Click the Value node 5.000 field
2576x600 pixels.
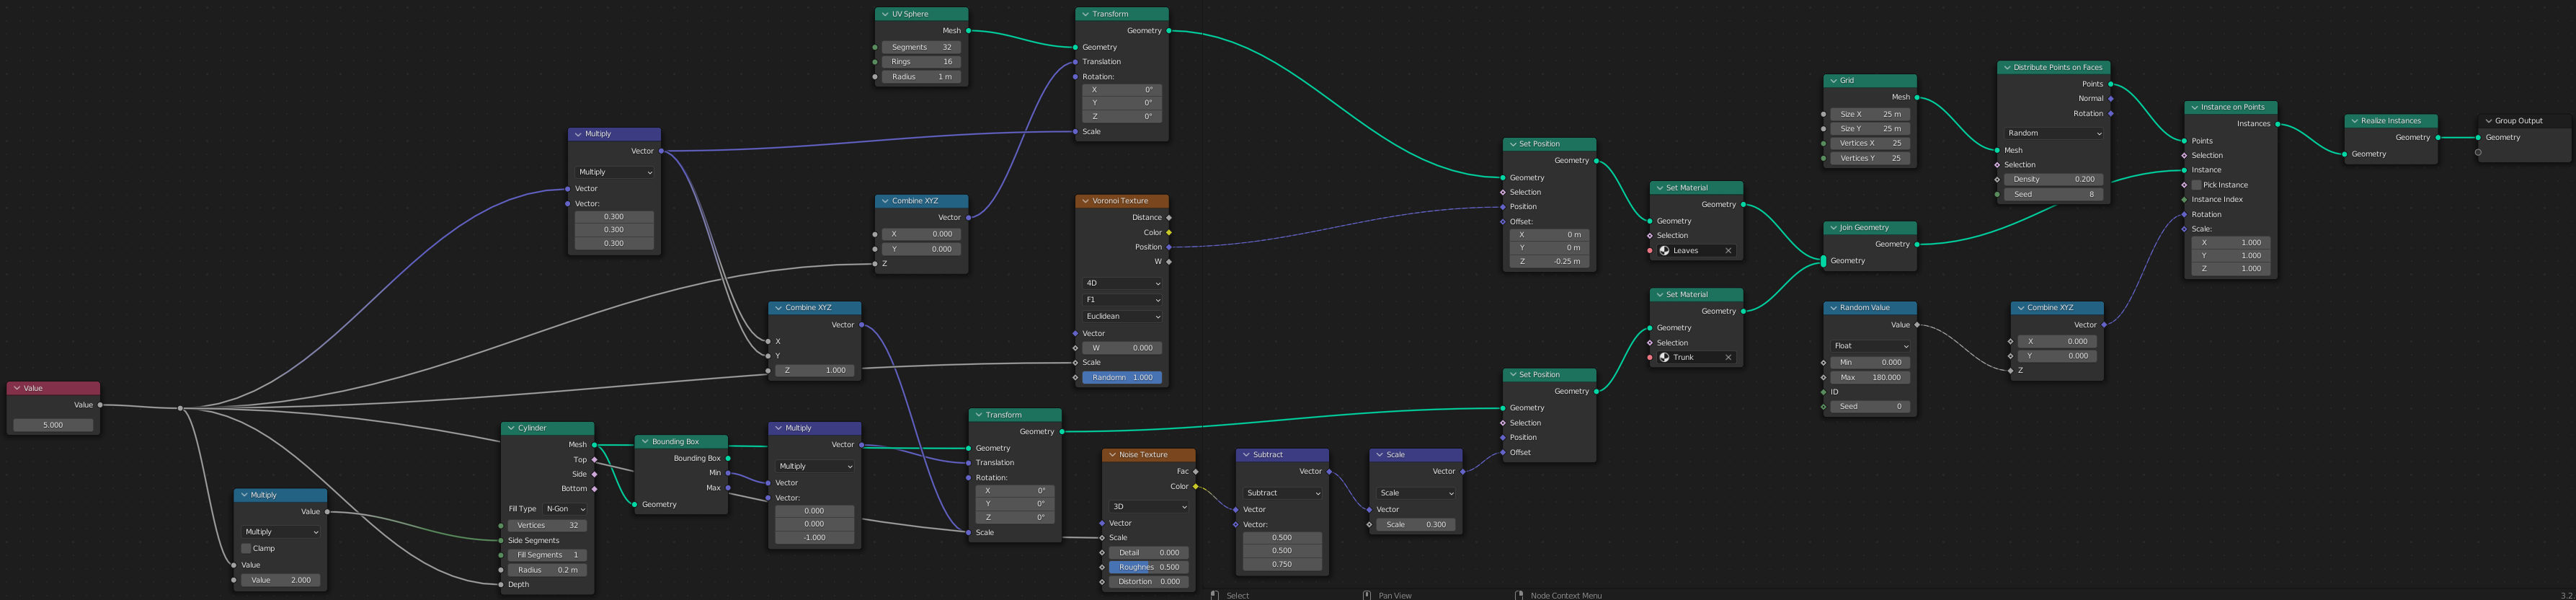(53, 425)
